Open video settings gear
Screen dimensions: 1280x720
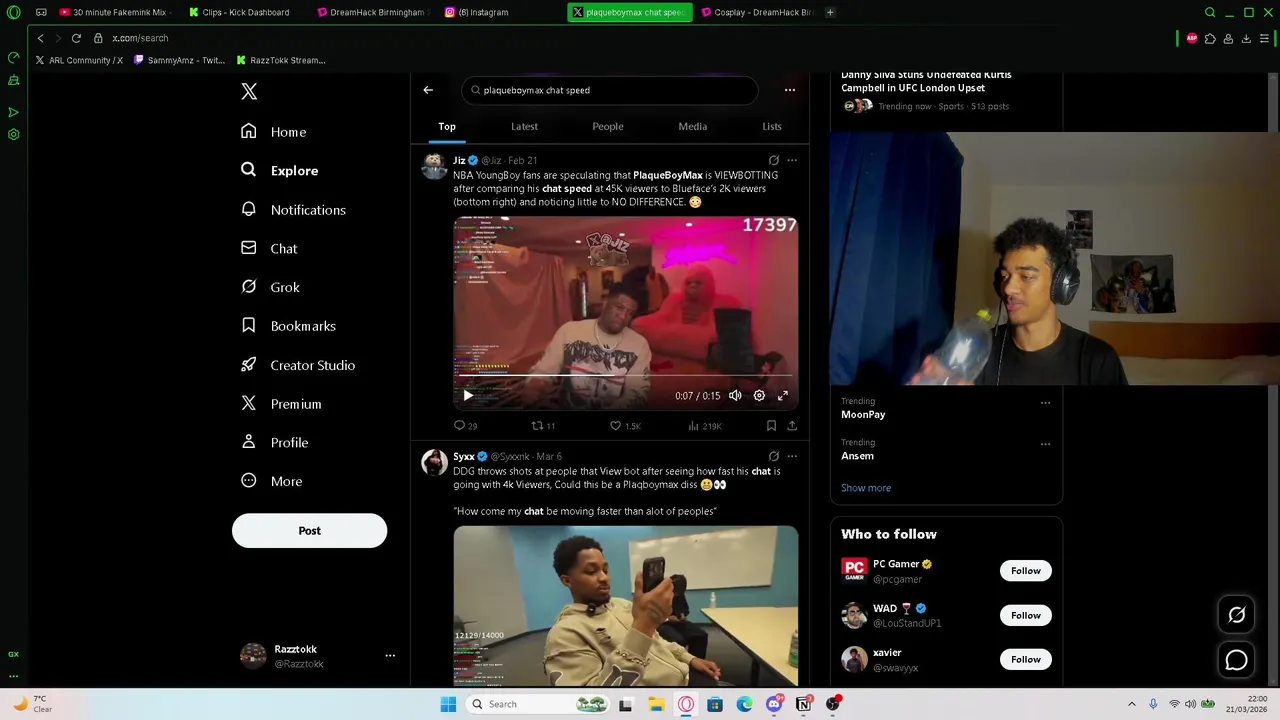759,396
